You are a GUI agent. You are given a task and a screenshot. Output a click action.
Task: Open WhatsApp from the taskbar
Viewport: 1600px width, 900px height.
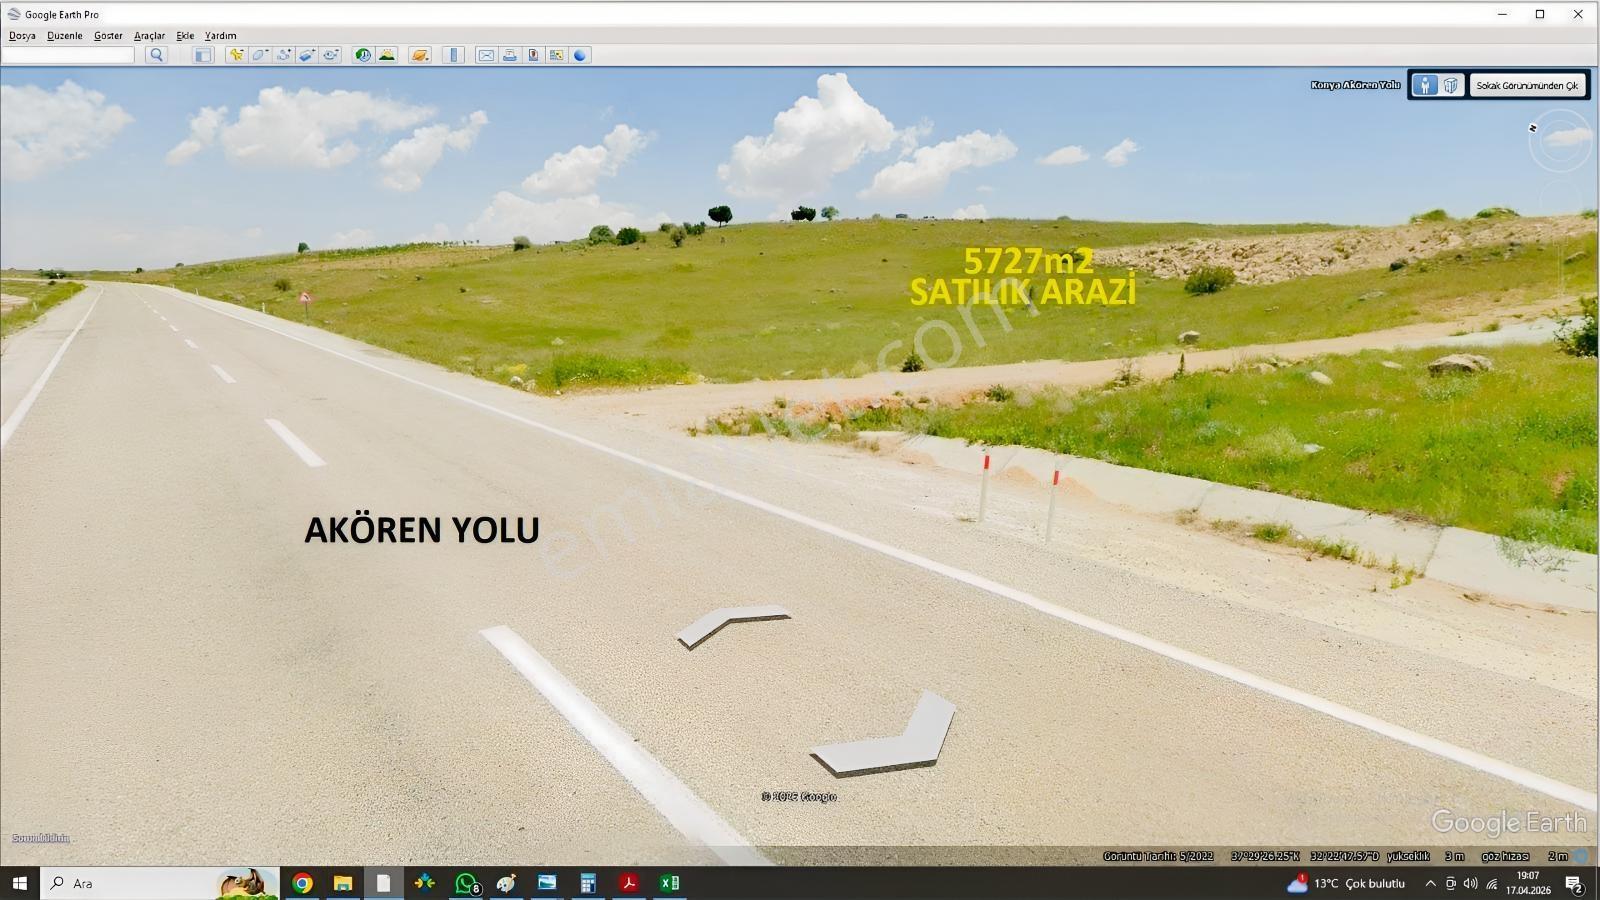click(x=466, y=883)
